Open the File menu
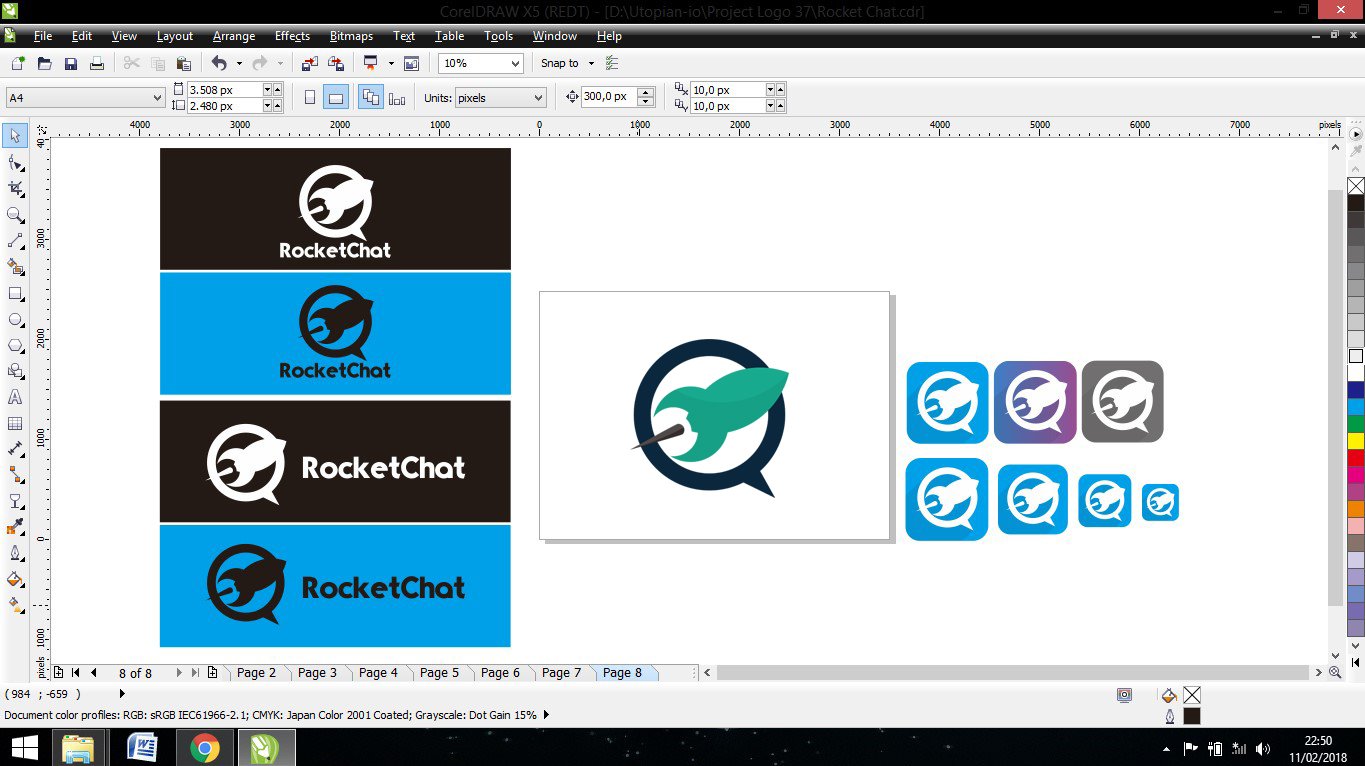This screenshot has height=766, width=1365. click(x=42, y=36)
